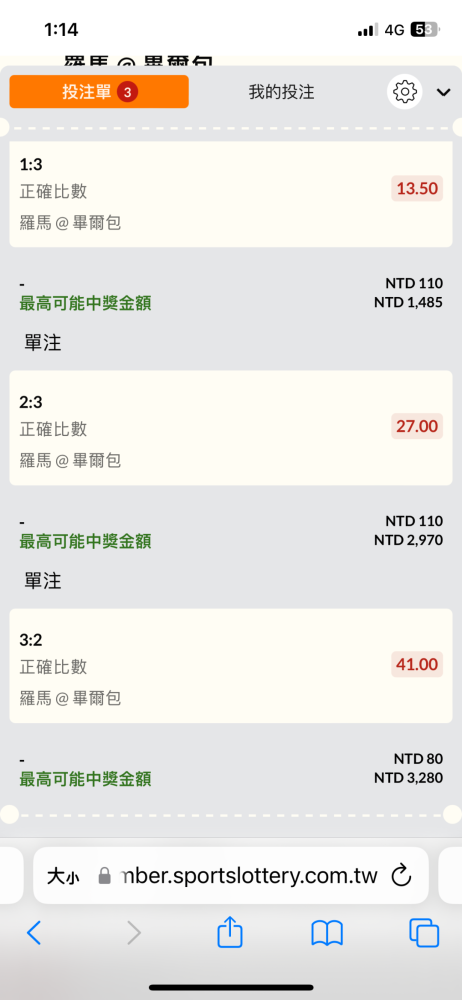The width and height of the screenshot is (462, 1000).
Task: Select 13.50 odds for 1:3 score
Action: tap(417, 189)
